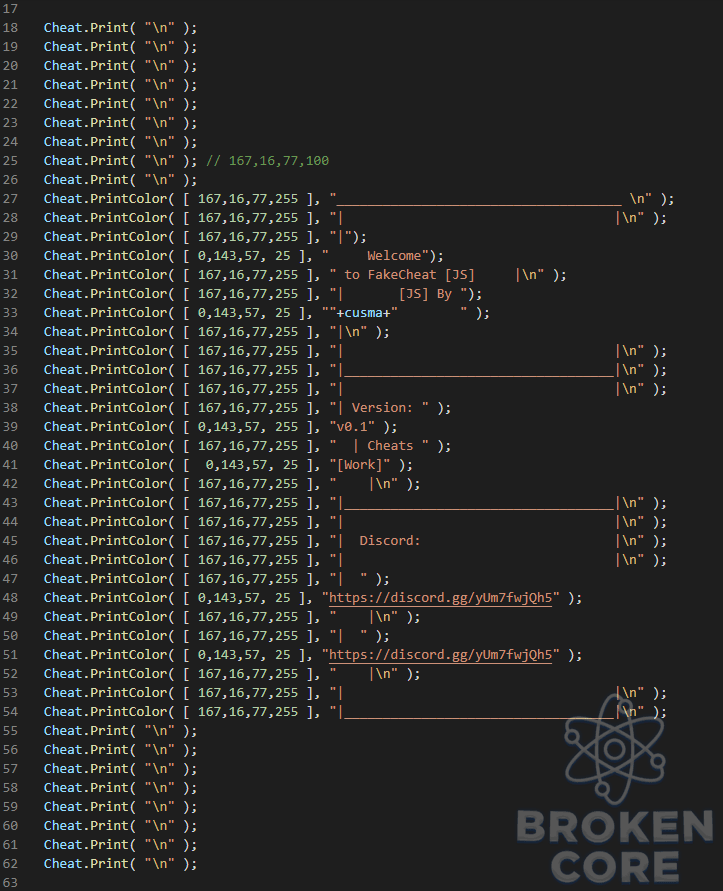The height and width of the screenshot is (891, 723).
Task: Click line number 48
Action: click(10, 598)
